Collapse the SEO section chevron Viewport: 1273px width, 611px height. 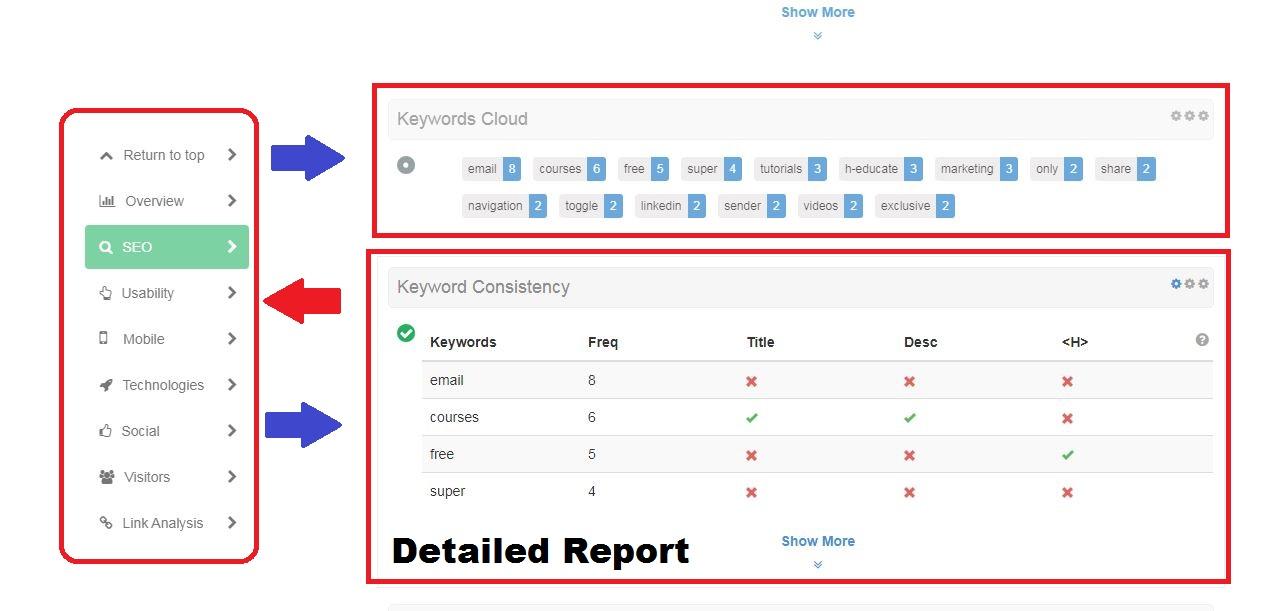(231, 247)
